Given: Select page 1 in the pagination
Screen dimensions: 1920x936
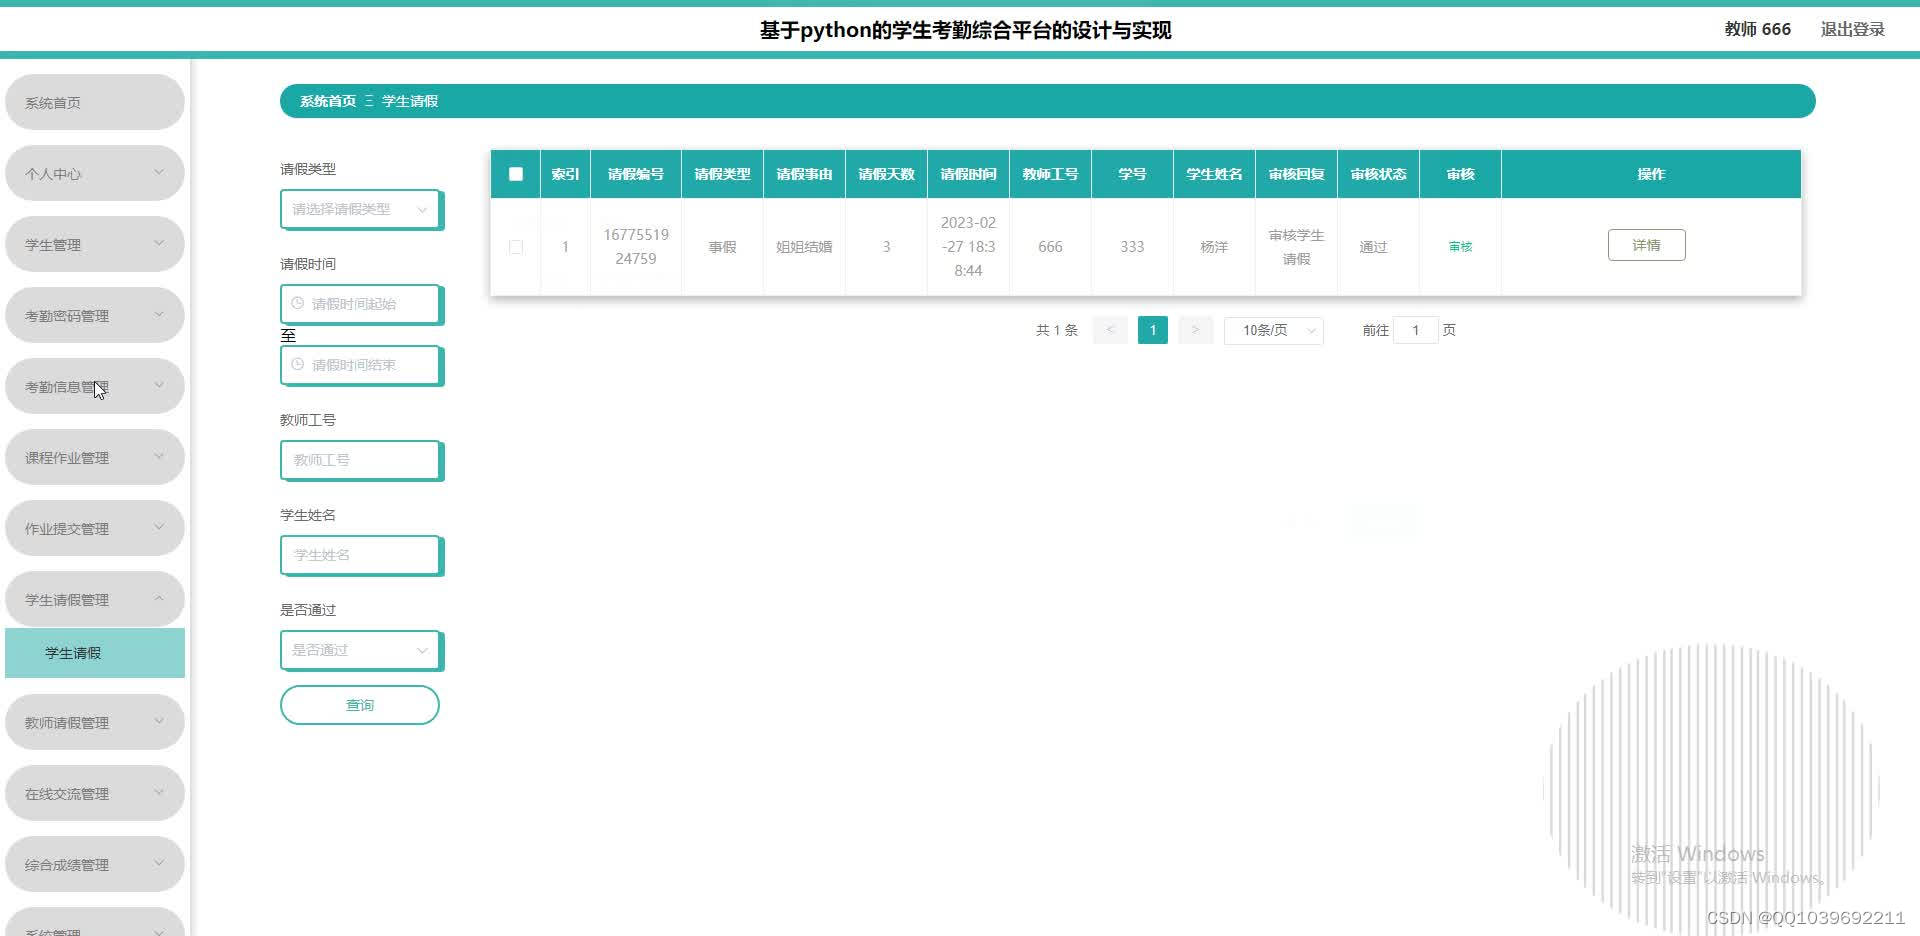Looking at the screenshot, I should pos(1153,330).
